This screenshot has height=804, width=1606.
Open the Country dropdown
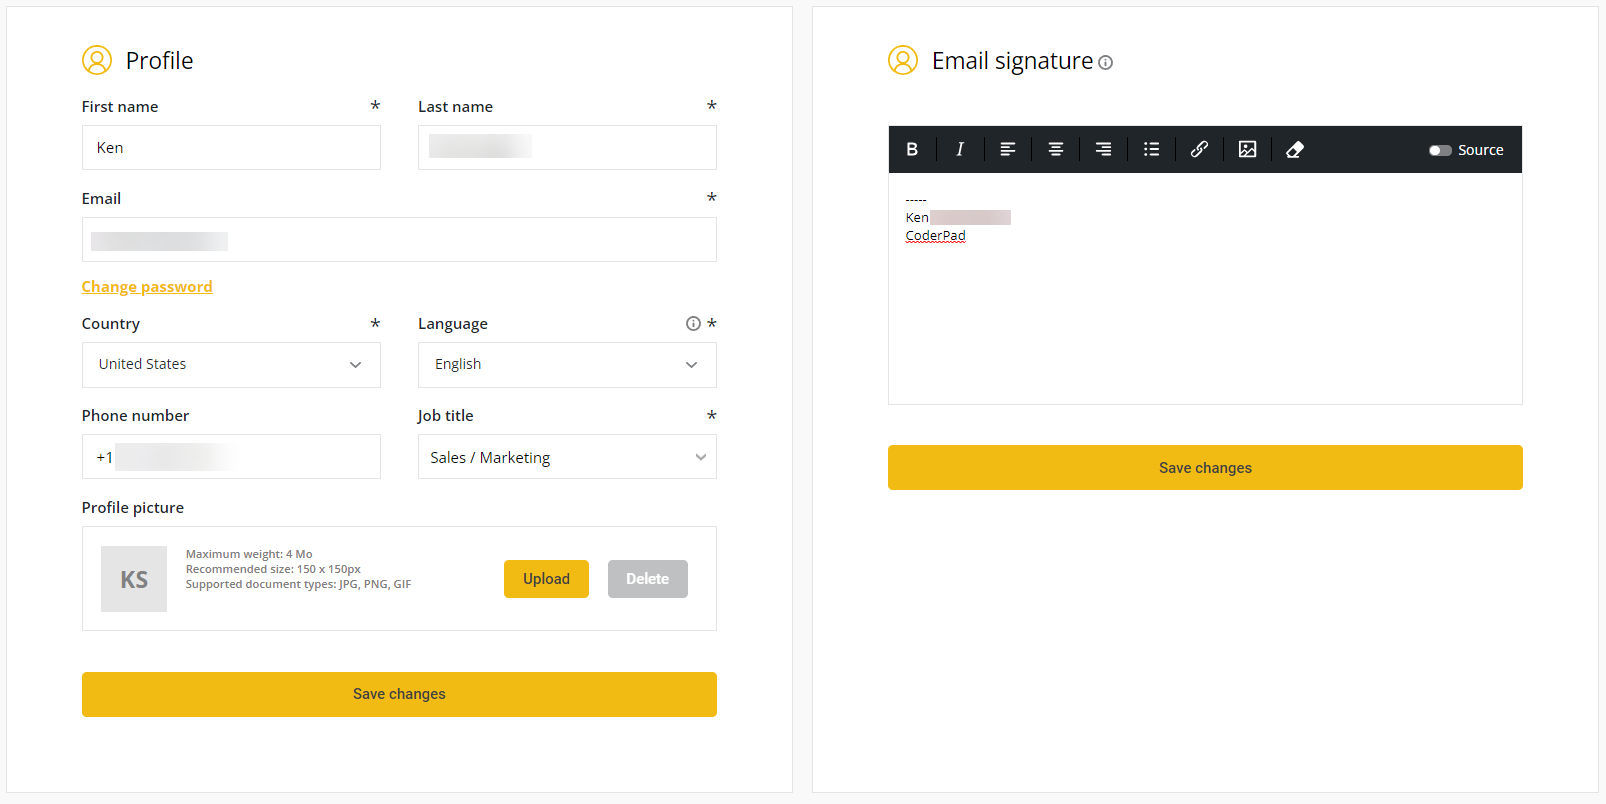[231, 365]
